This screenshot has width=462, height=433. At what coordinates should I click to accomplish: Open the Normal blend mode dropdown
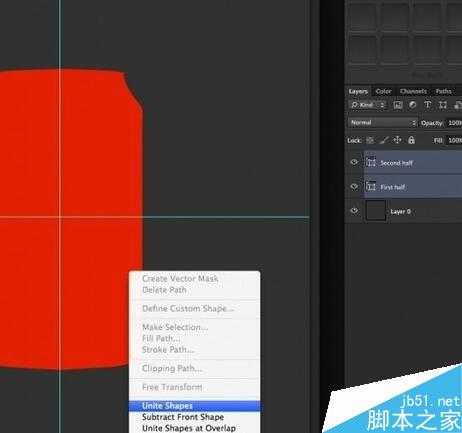point(383,123)
